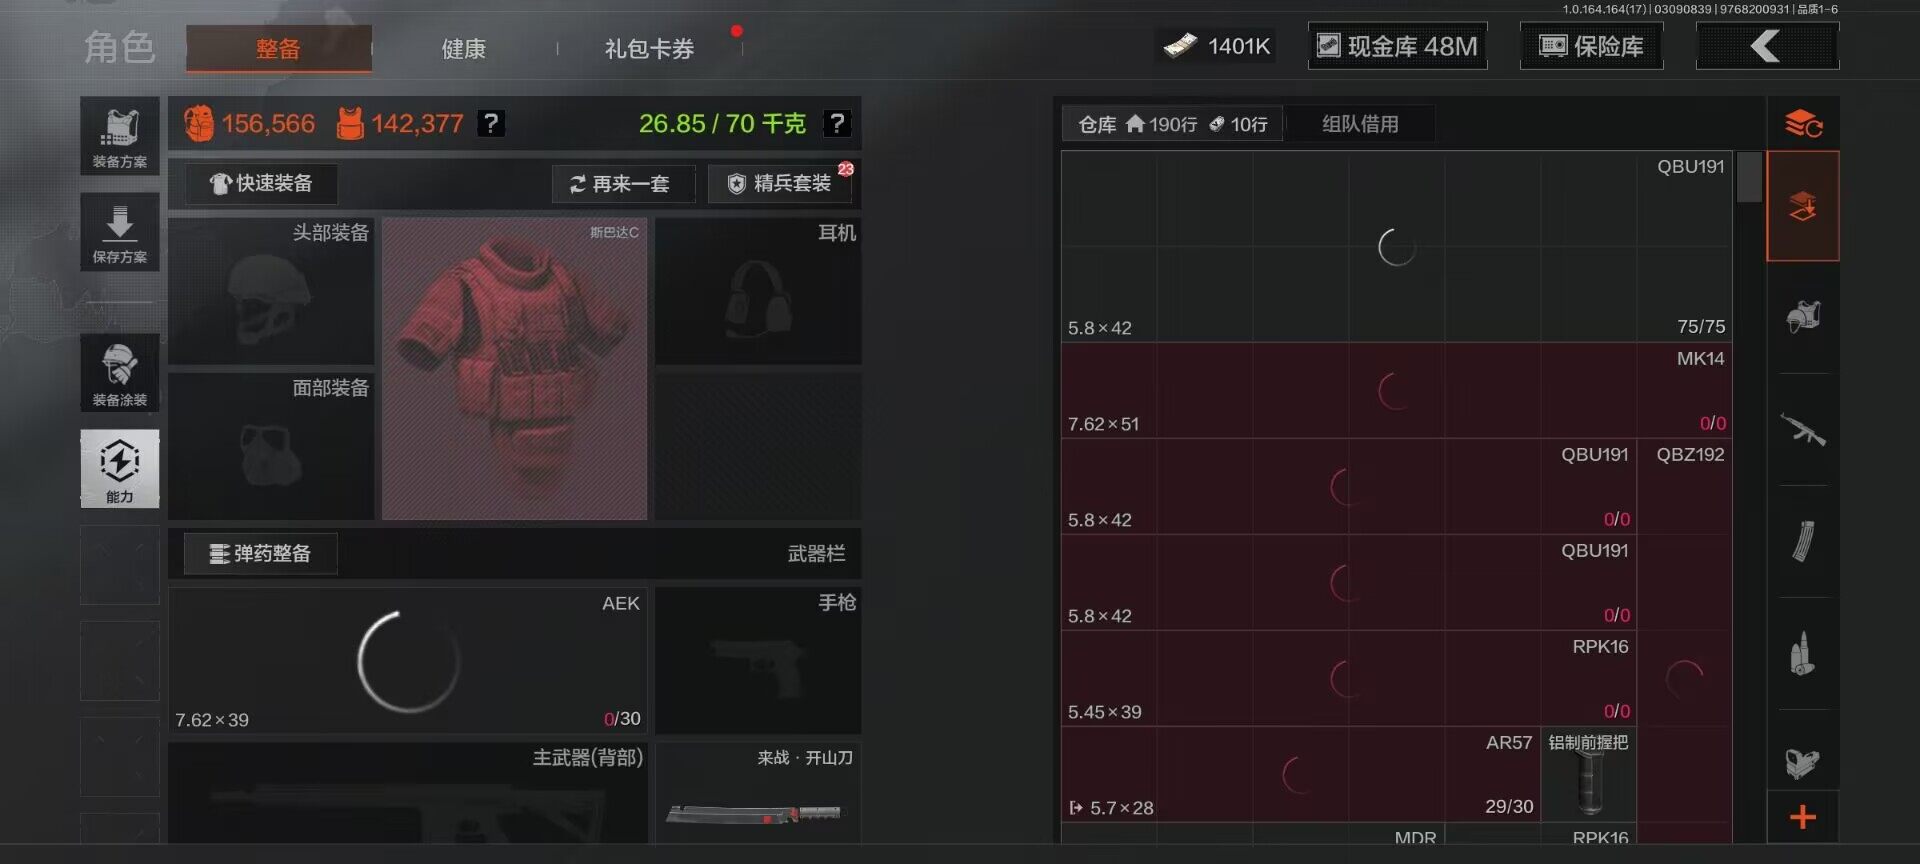The height and width of the screenshot is (864, 1920).
Task: Click the orange plus add button
Action: tap(1803, 817)
